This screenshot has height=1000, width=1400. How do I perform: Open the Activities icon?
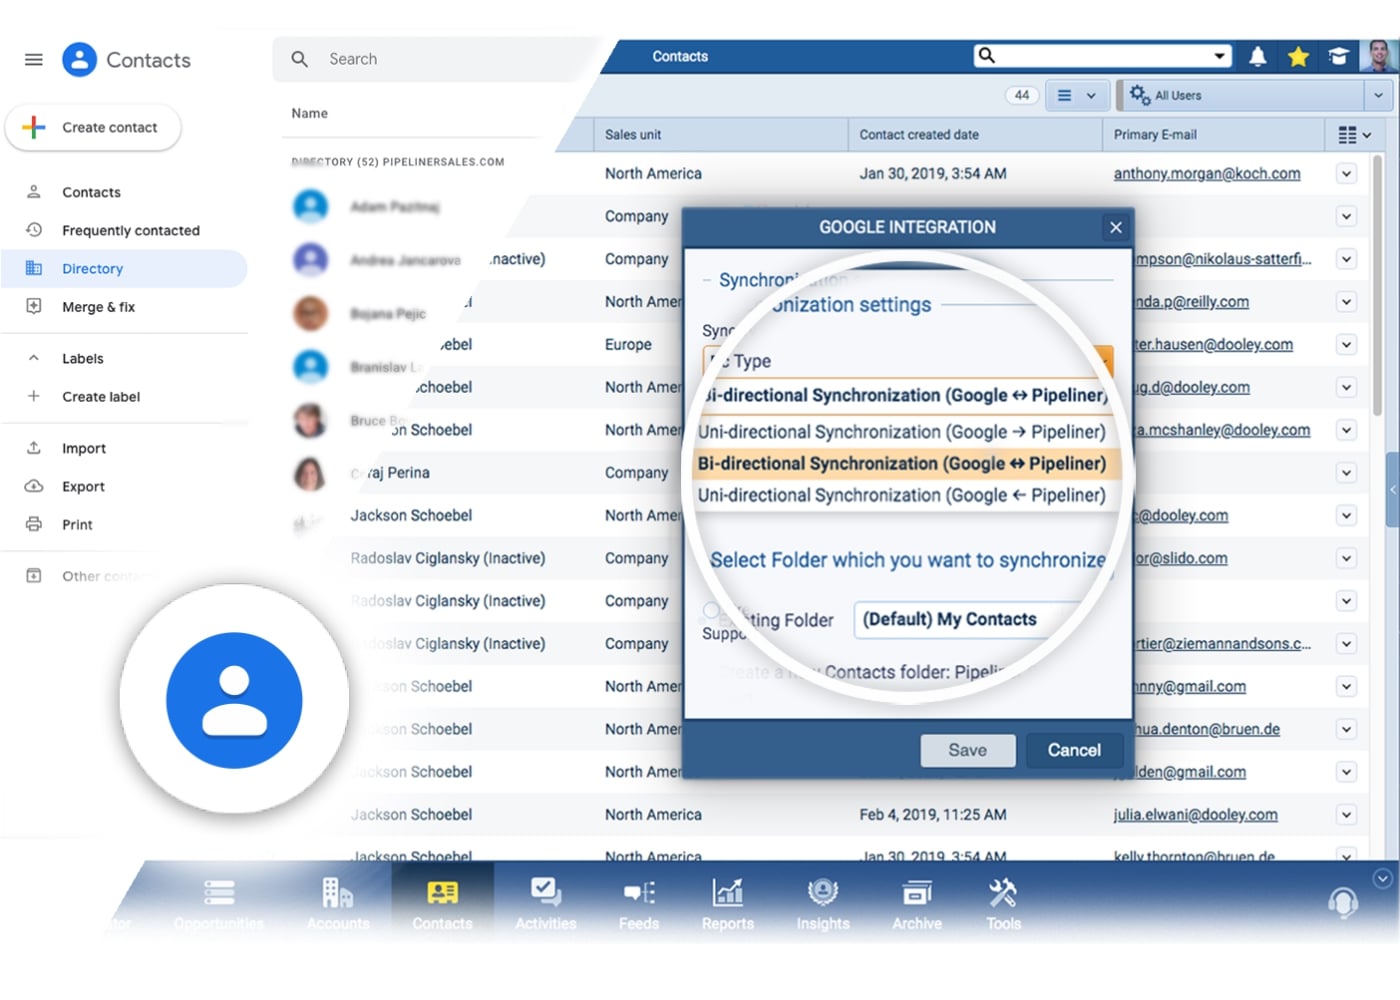pyautogui.click(x=545, y=900)
